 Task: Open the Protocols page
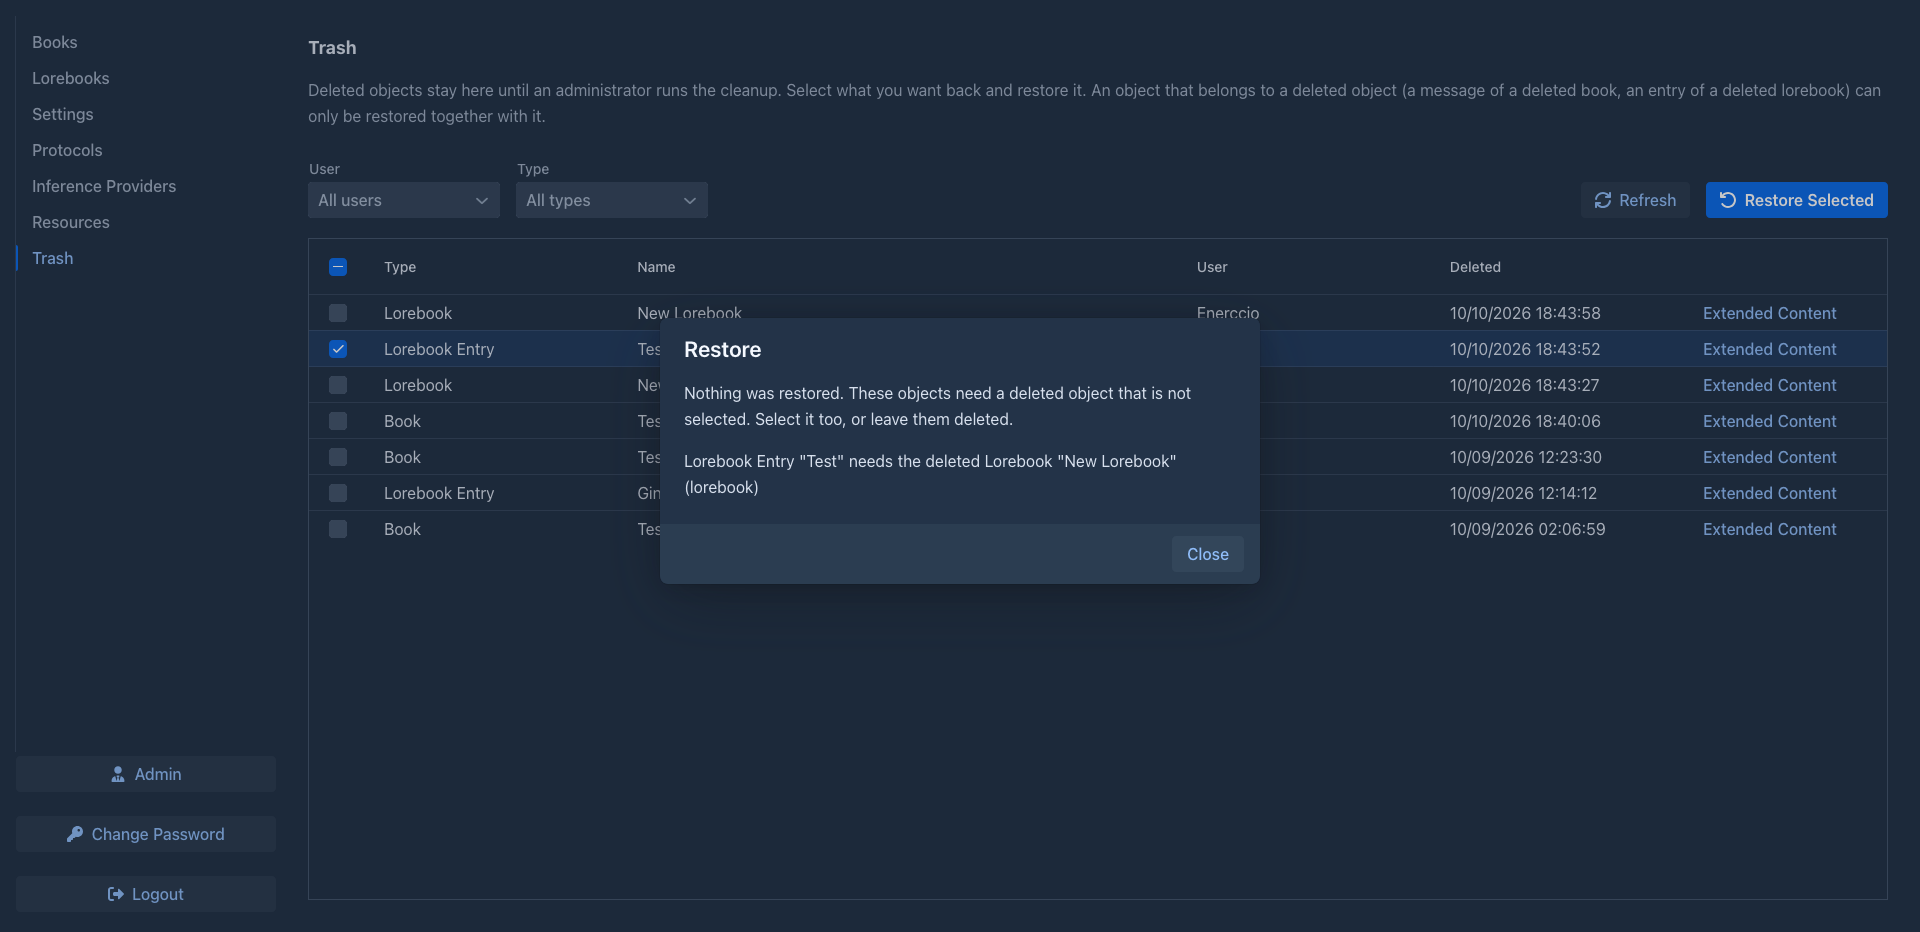pyautogui.click(x=67, y=150)
